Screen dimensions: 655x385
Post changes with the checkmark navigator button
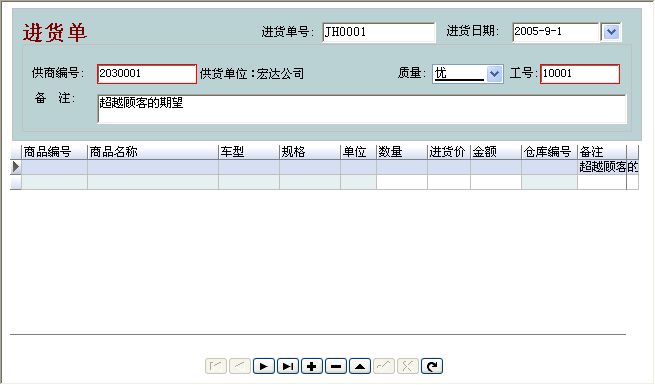tap(384, 366)
